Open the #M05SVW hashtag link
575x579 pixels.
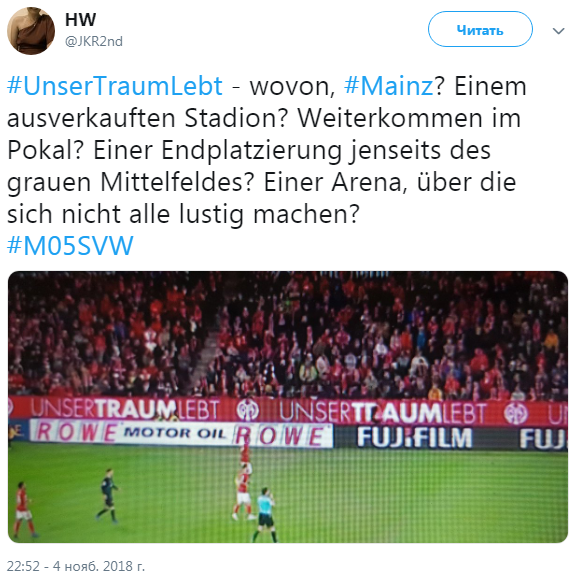(x=70, y=246)
